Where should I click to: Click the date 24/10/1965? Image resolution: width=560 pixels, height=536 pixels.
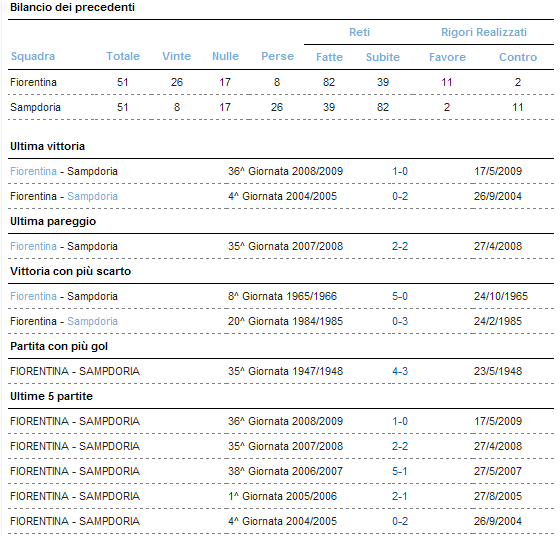click(501, 296)
